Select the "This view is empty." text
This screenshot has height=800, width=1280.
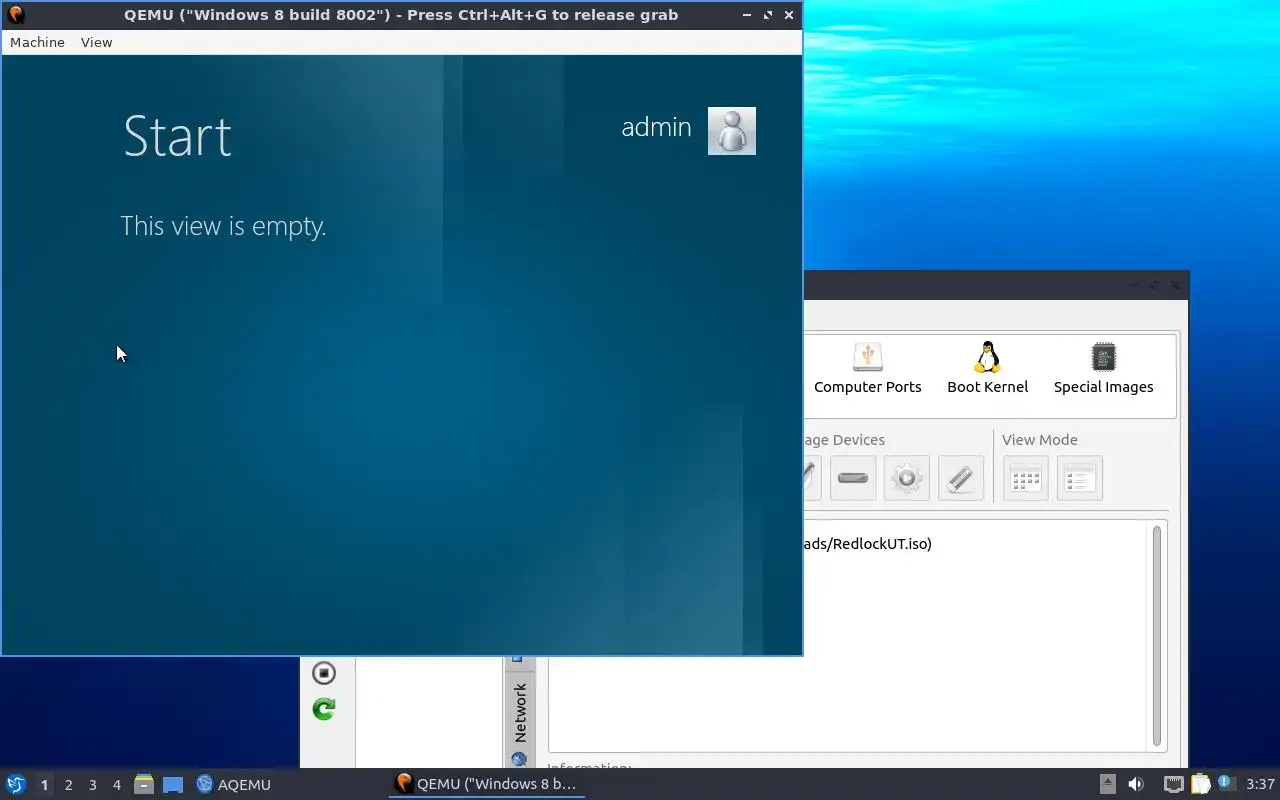click(223, 226)
